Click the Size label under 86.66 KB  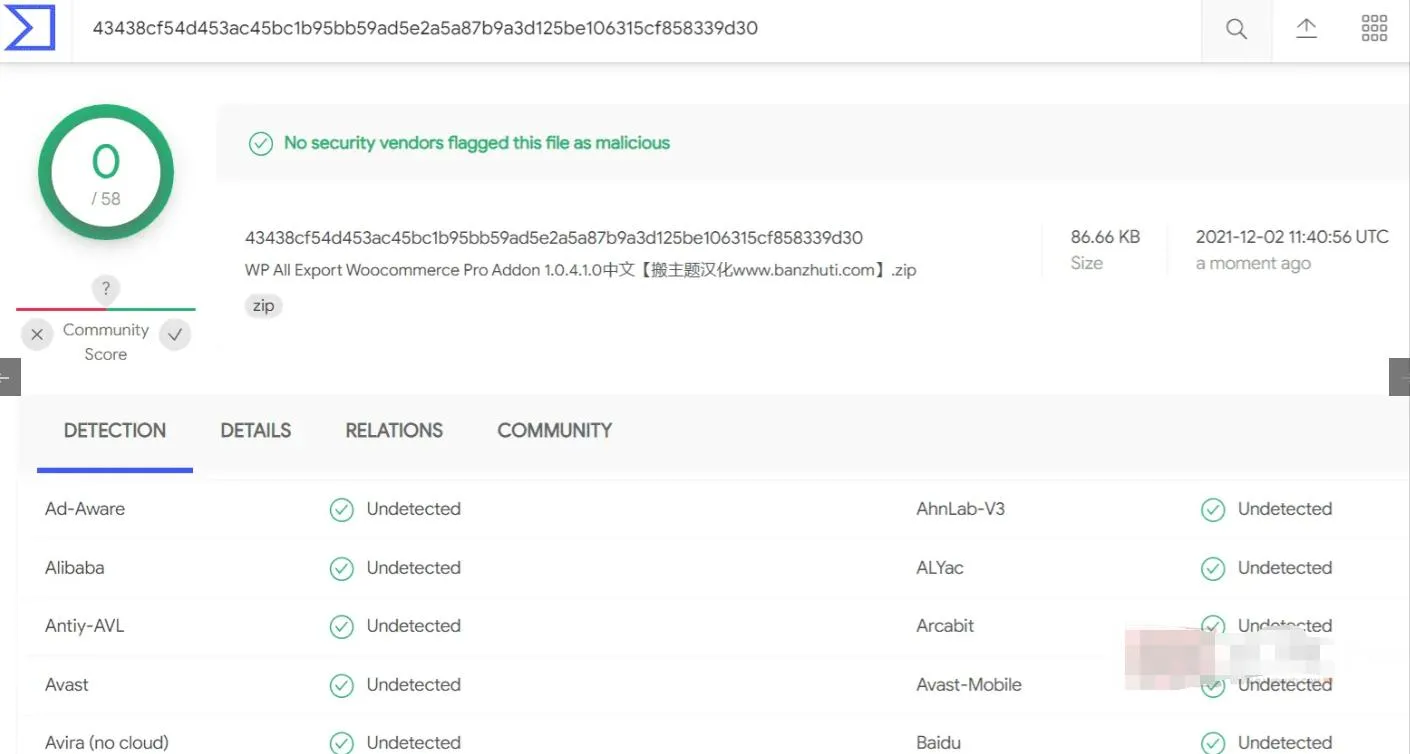click(1087, 263)
